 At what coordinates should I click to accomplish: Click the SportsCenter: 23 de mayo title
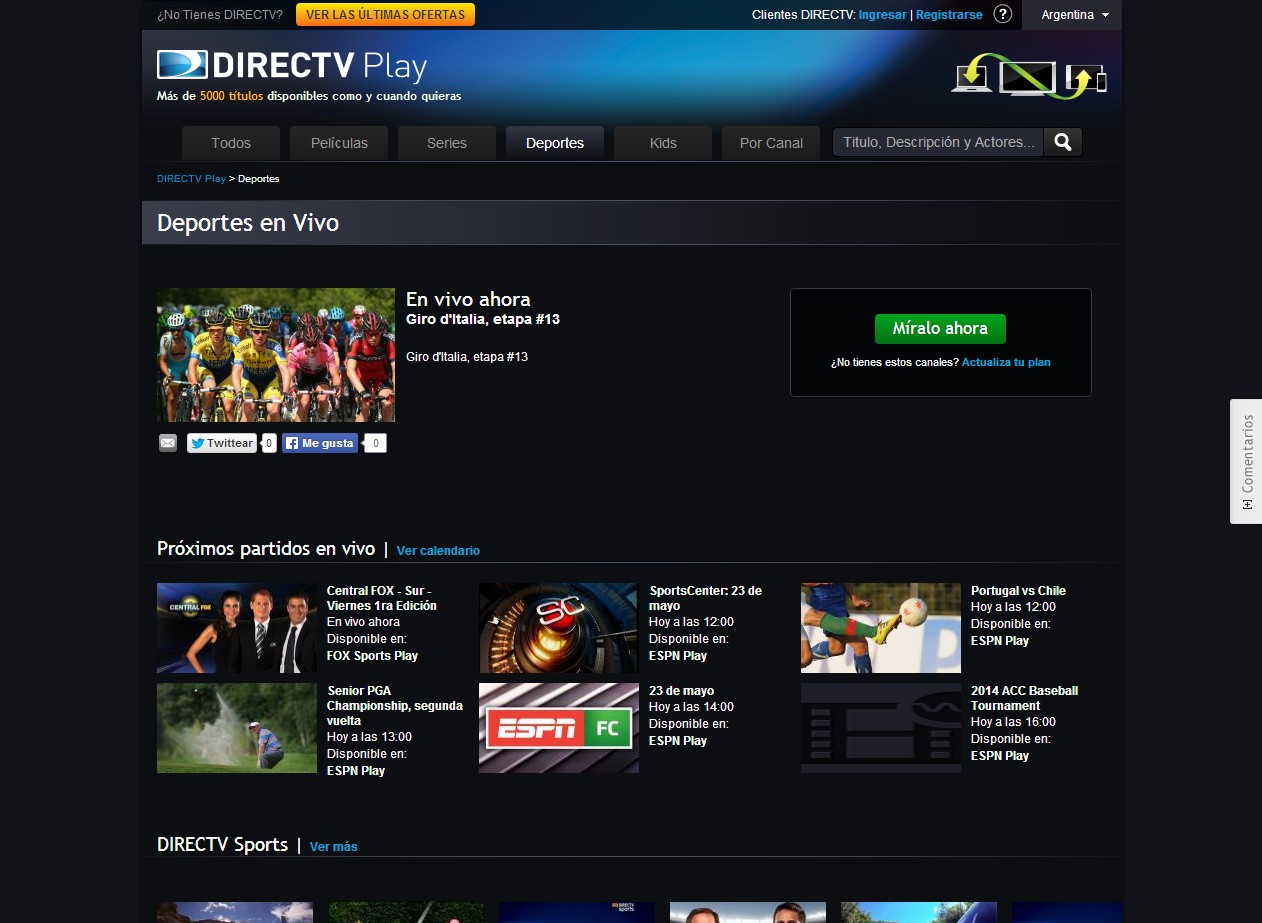(x=705, y=598)
